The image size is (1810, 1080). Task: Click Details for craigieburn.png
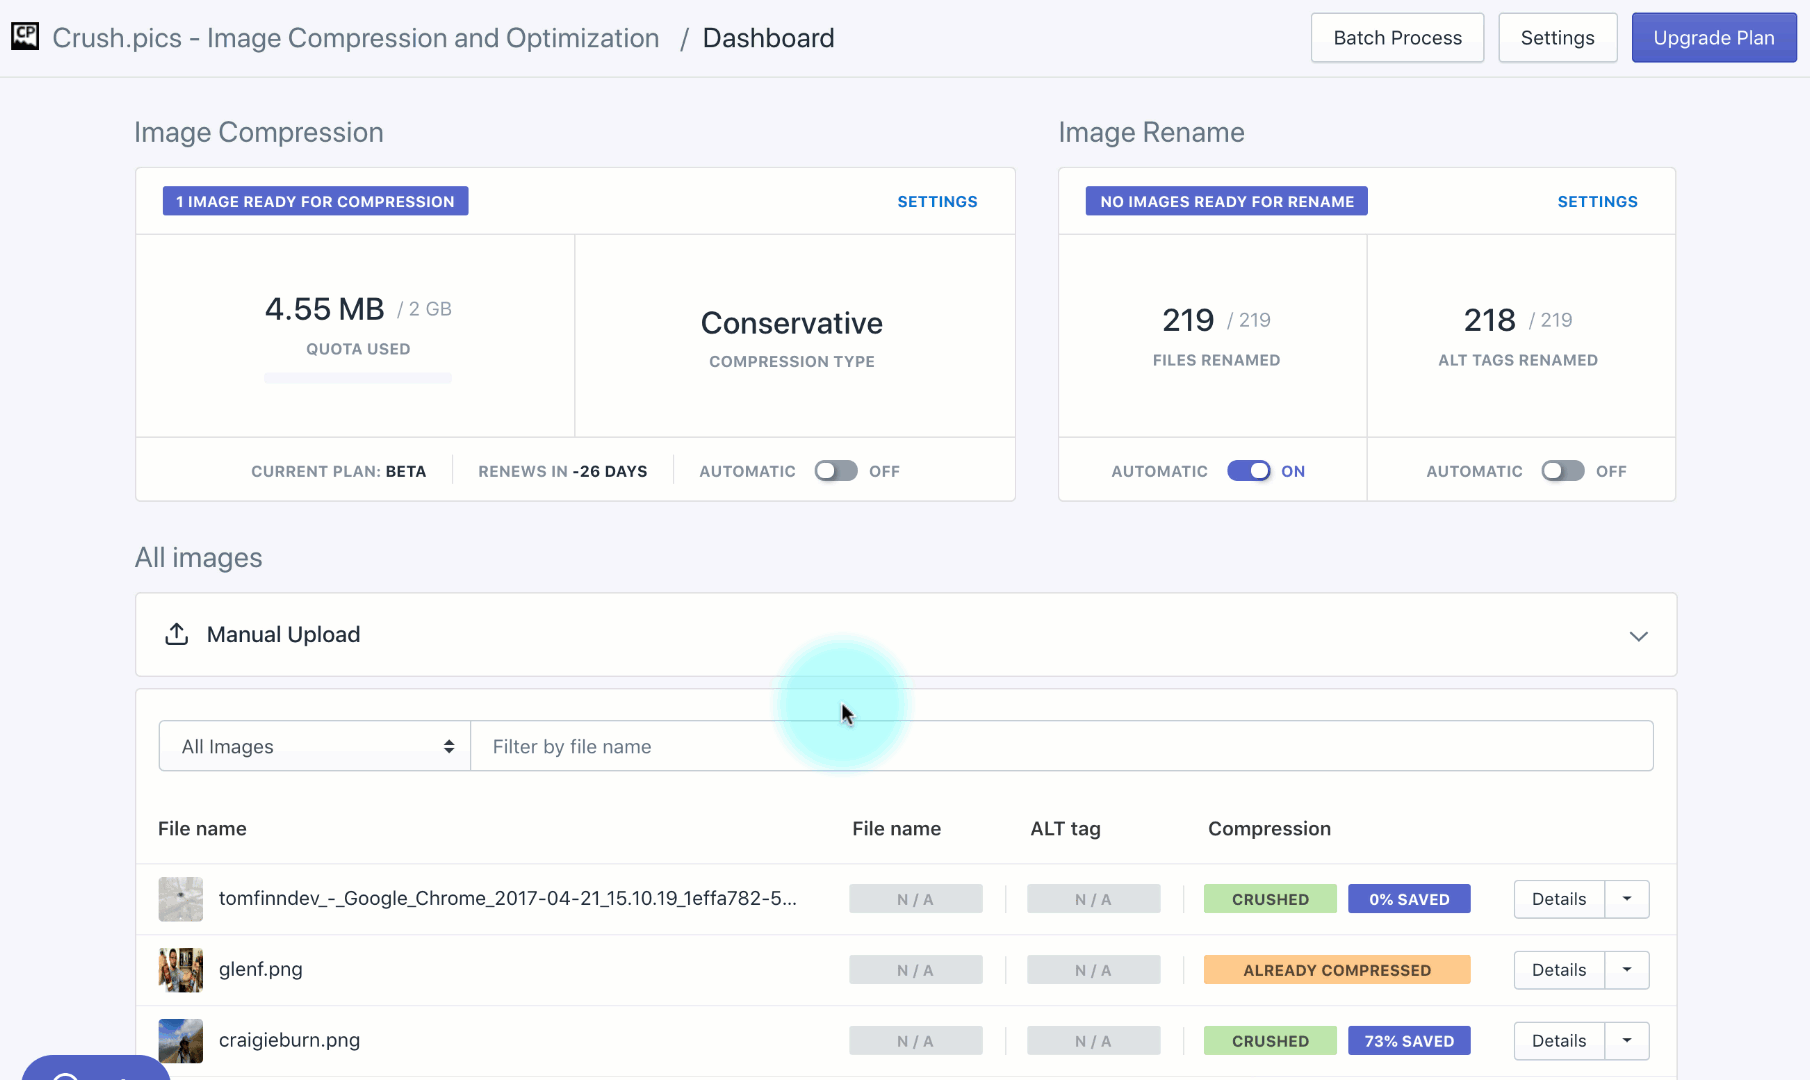[x=1559, y=1041]
